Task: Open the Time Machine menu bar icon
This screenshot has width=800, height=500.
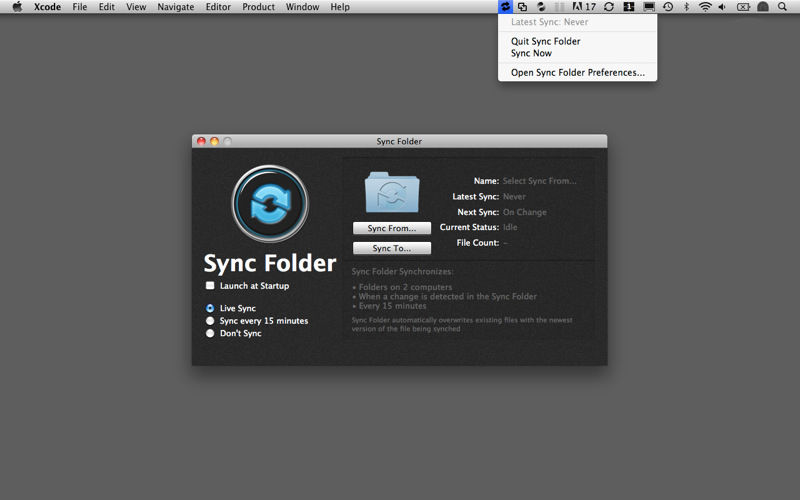Action: pos(668,7)
